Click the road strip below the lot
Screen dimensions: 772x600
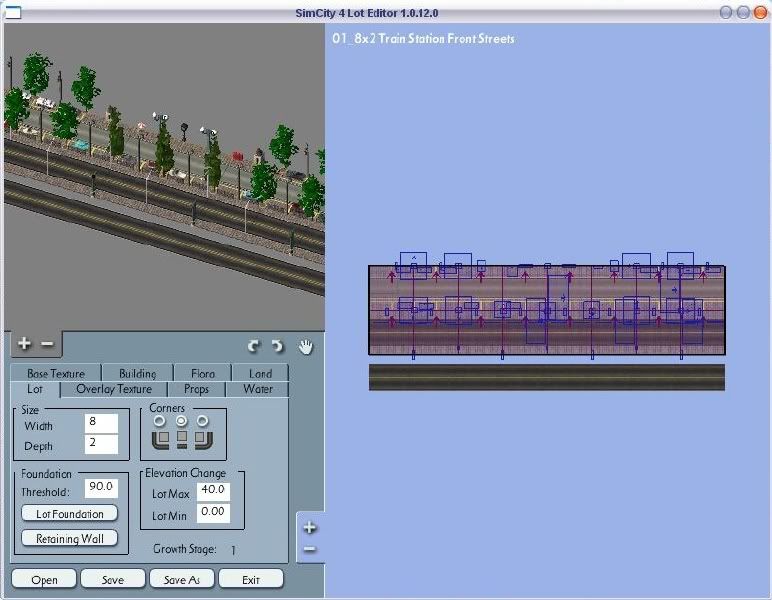[x=547, y=378]
